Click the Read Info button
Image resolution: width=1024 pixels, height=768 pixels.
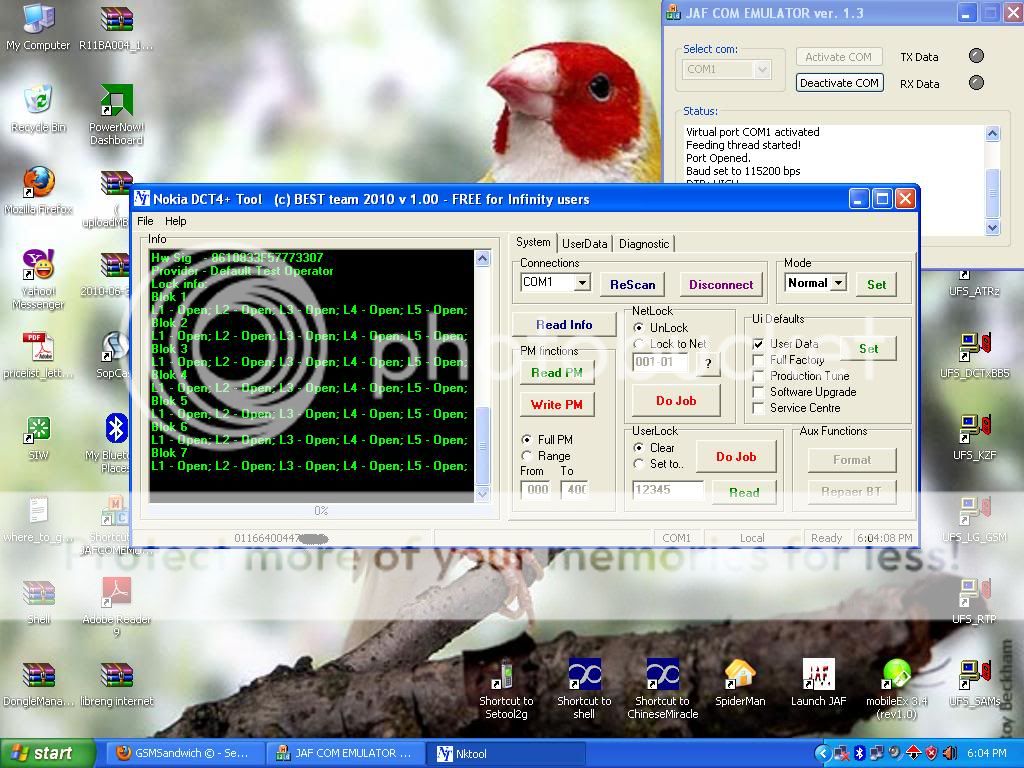tap(564, 325)
